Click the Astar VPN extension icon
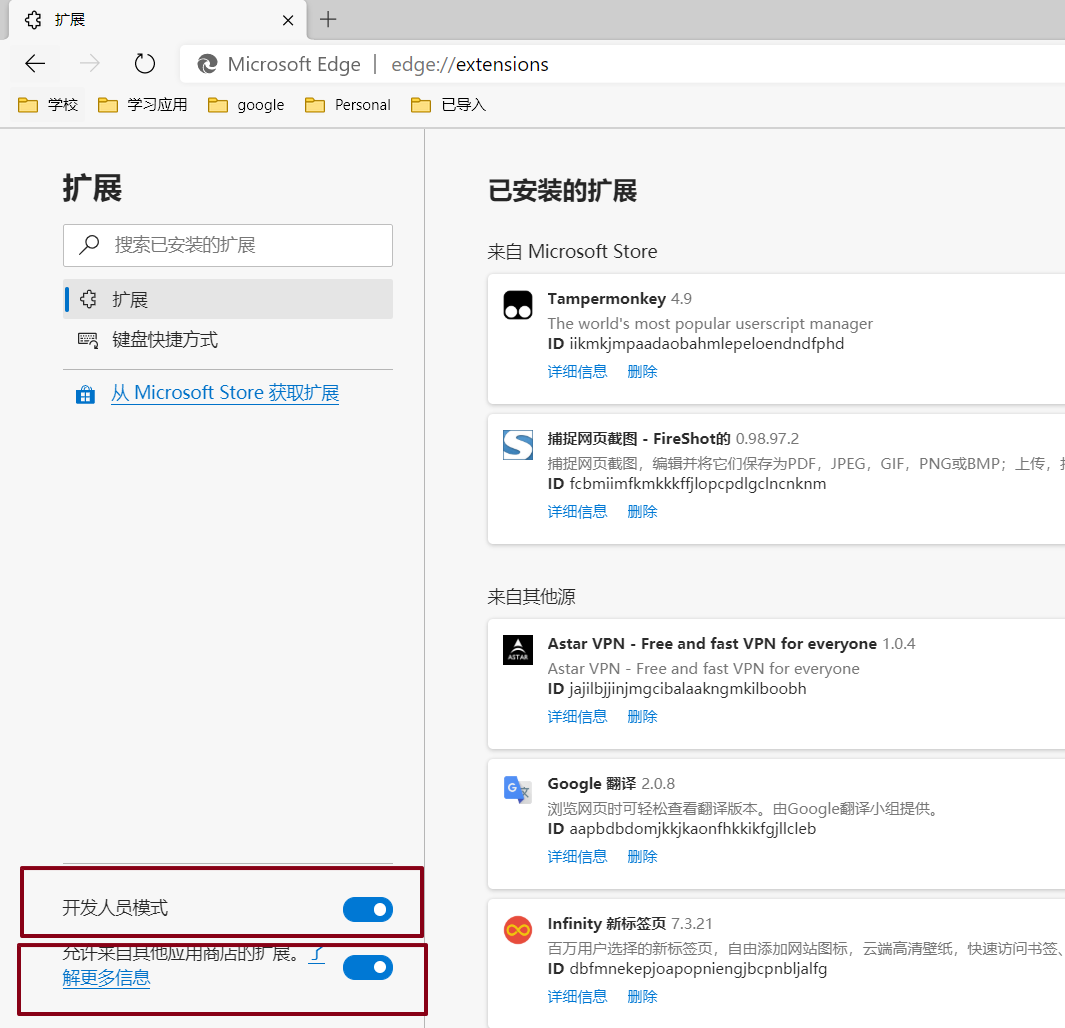 tap(517, 650)
